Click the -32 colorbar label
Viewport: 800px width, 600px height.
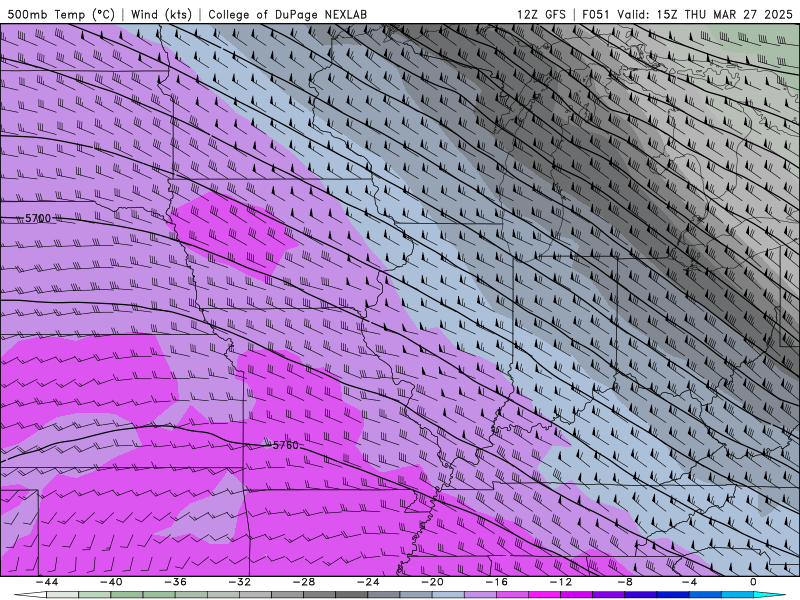click(239, 582)
